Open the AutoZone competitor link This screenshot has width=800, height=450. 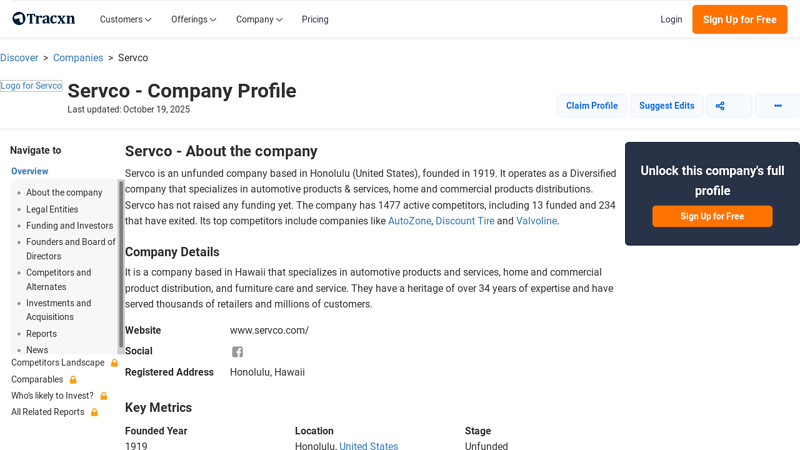coord(409,221)
